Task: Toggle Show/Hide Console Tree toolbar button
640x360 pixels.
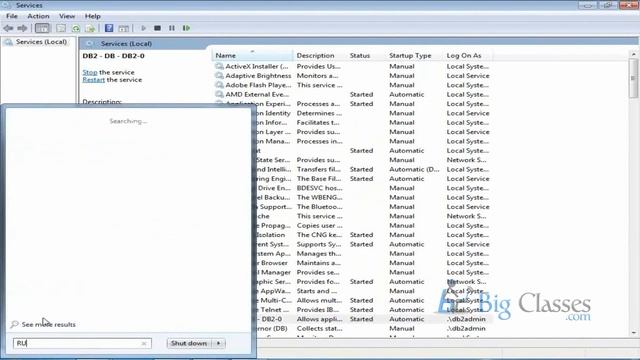Action: (x=42, y=28)
